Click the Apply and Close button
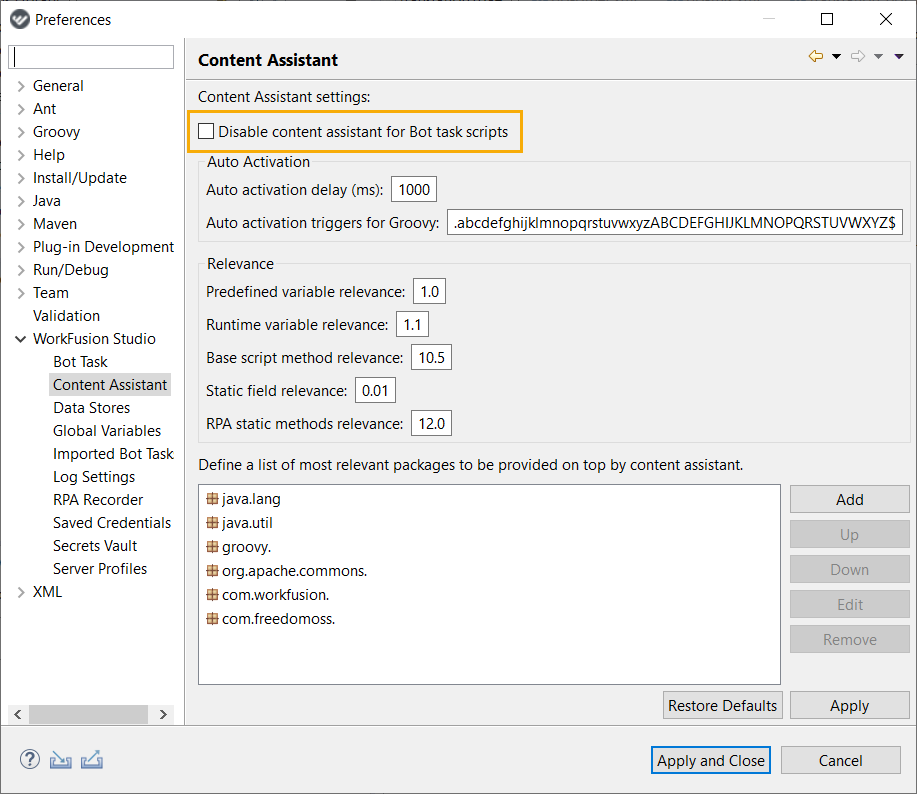Image resolution: width=917 pixels, height=794 pixels. 711,760
